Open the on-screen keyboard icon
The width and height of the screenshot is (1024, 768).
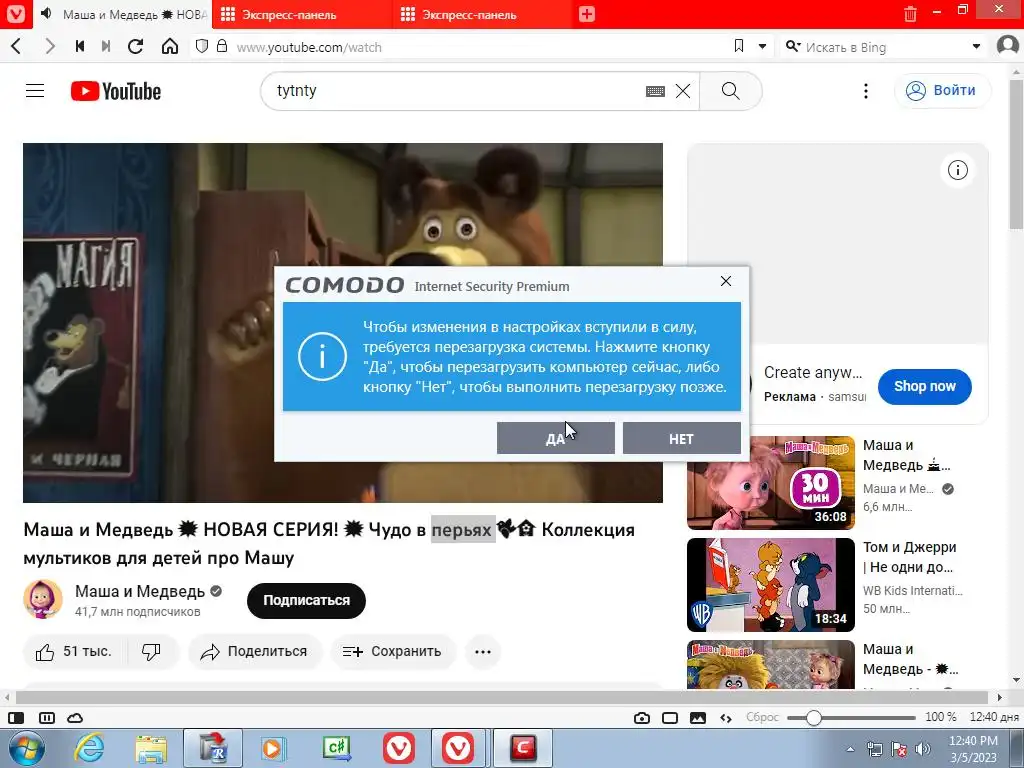click(x=655, y=91)
